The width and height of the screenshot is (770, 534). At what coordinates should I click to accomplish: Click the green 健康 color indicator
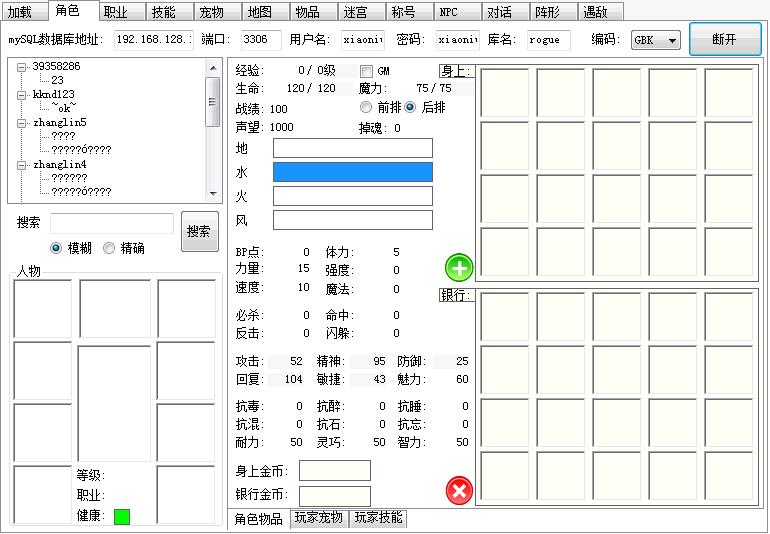click(x=122, y=517)
